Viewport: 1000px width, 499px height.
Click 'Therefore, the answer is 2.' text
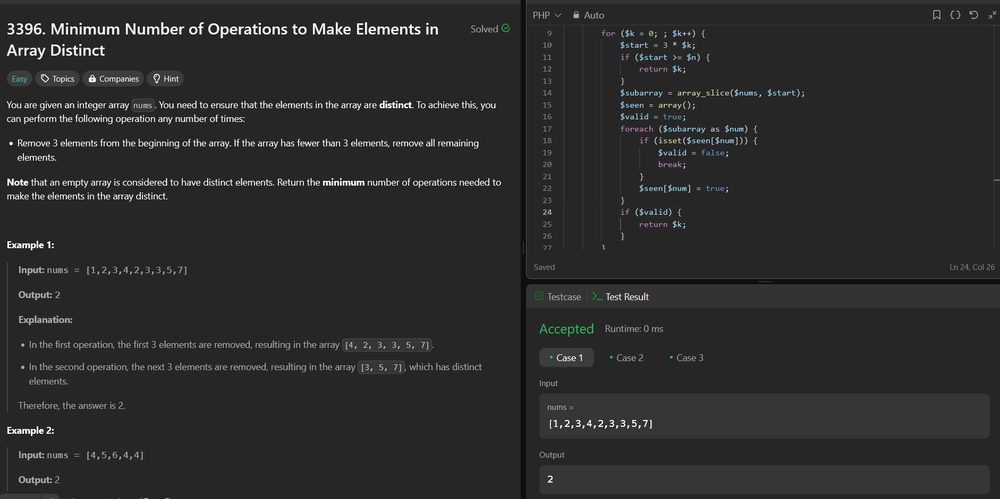click(x=71, y=405)
